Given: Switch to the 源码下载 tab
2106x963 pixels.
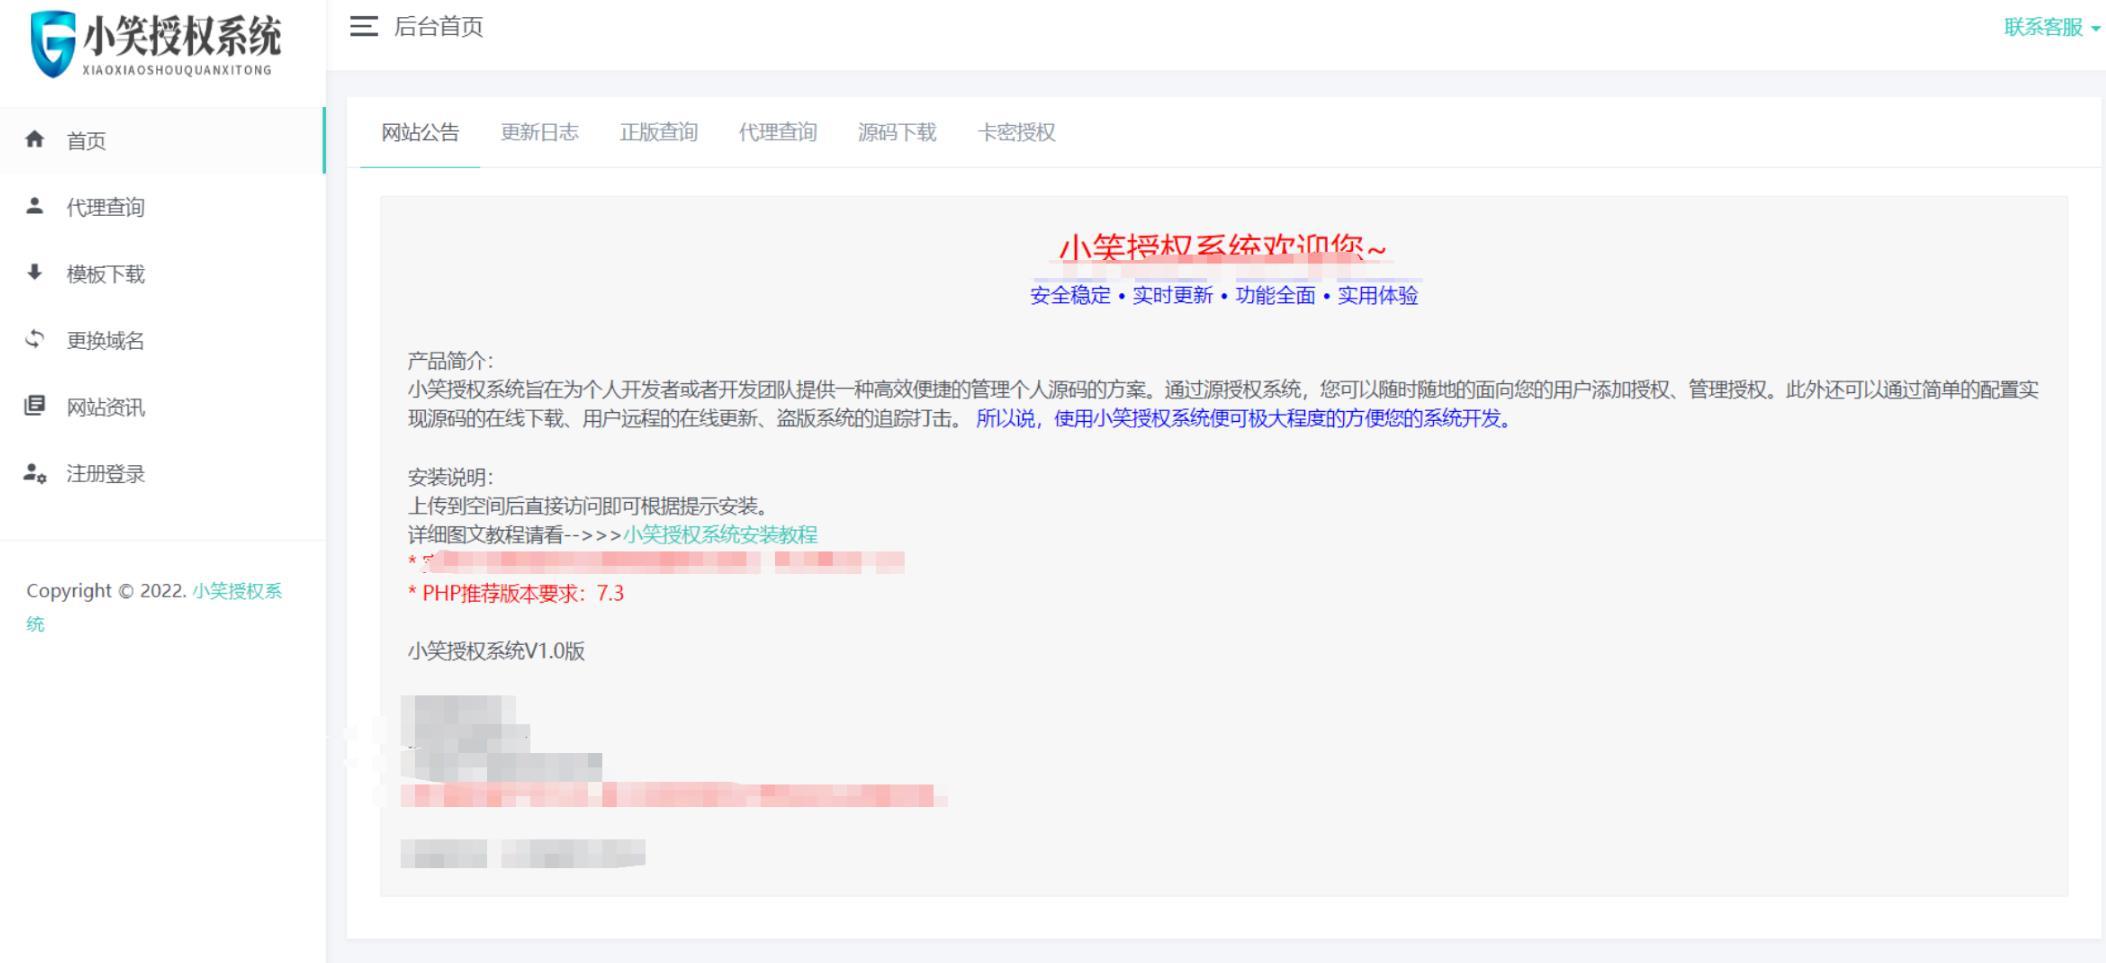Looking at the screenshot, I should pyautogui.click(x=897, y=132).
